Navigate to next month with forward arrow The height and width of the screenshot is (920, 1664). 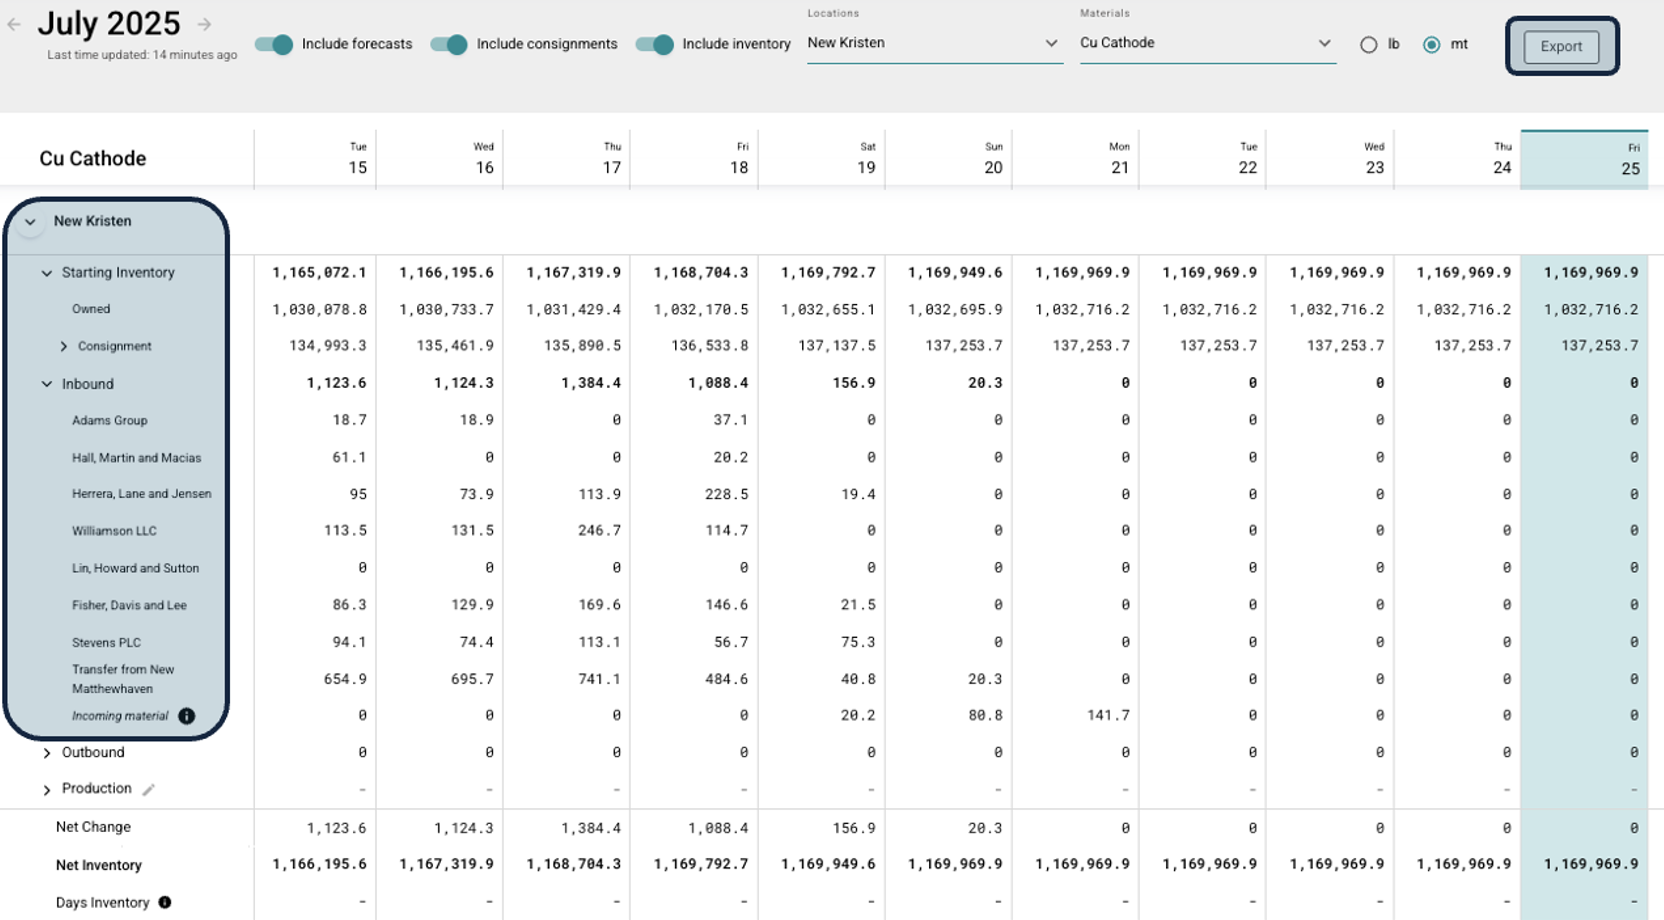click(204, 23)
